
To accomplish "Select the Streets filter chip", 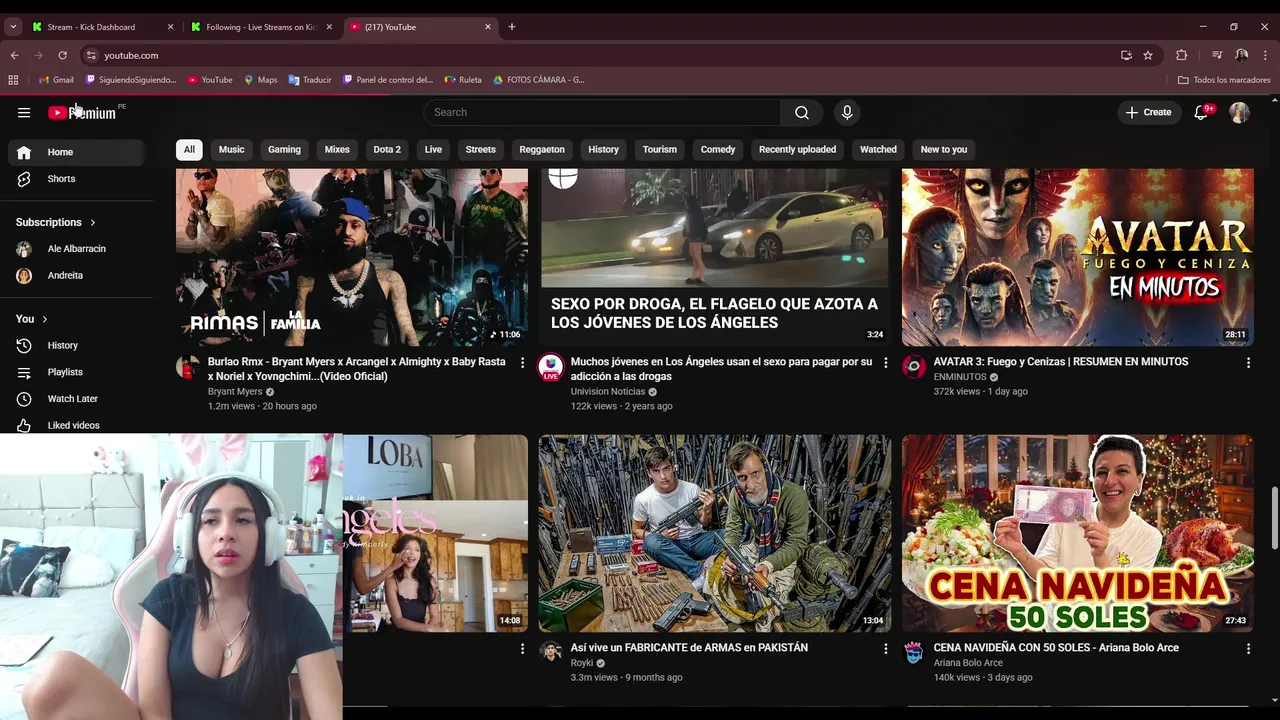I will pyautogui.click(x=480, y=150).
